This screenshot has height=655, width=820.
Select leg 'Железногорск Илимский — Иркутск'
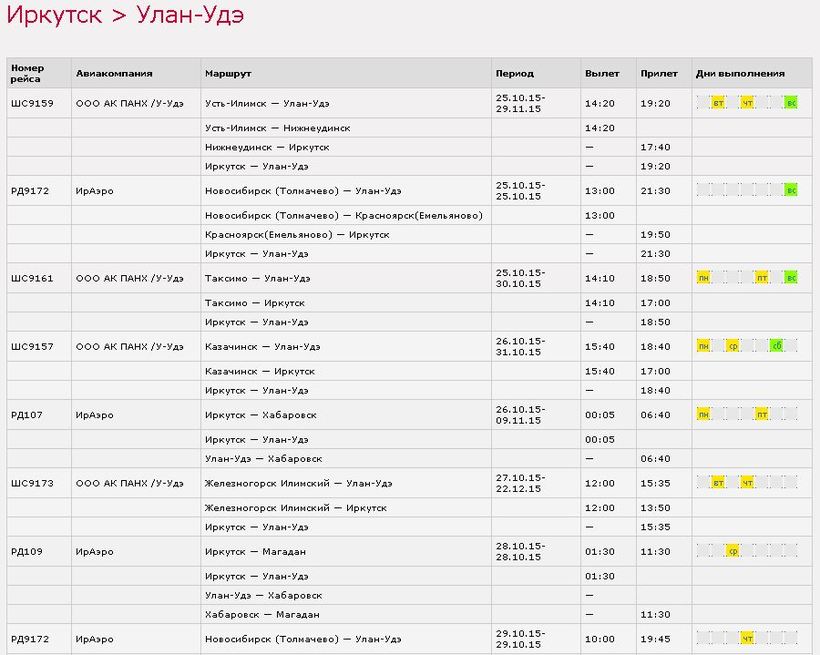tap(296, 507)
